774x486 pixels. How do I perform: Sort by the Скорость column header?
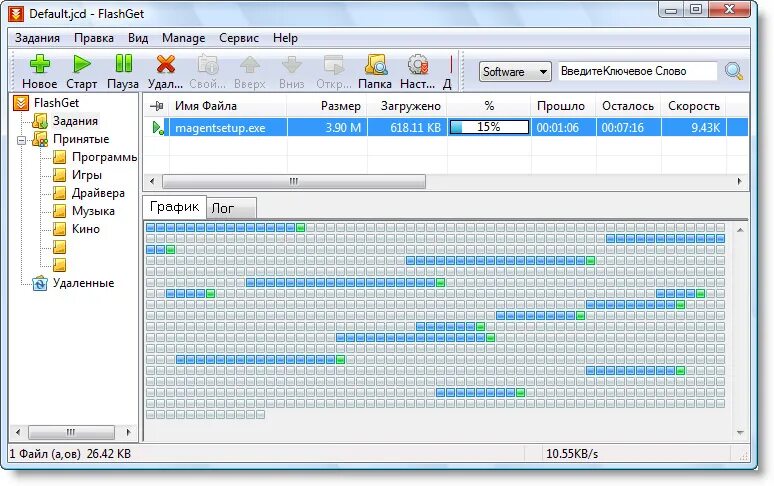coord(694,106)
